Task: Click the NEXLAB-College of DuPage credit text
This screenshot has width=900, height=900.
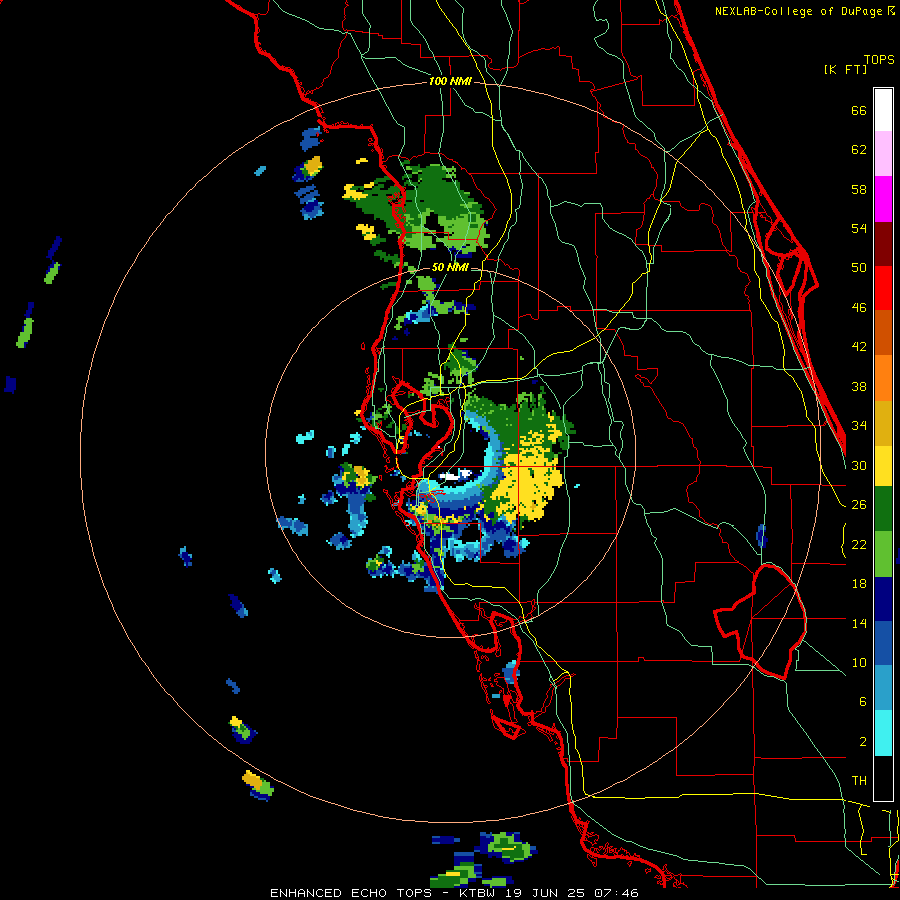Action: [x=799, y=11]
